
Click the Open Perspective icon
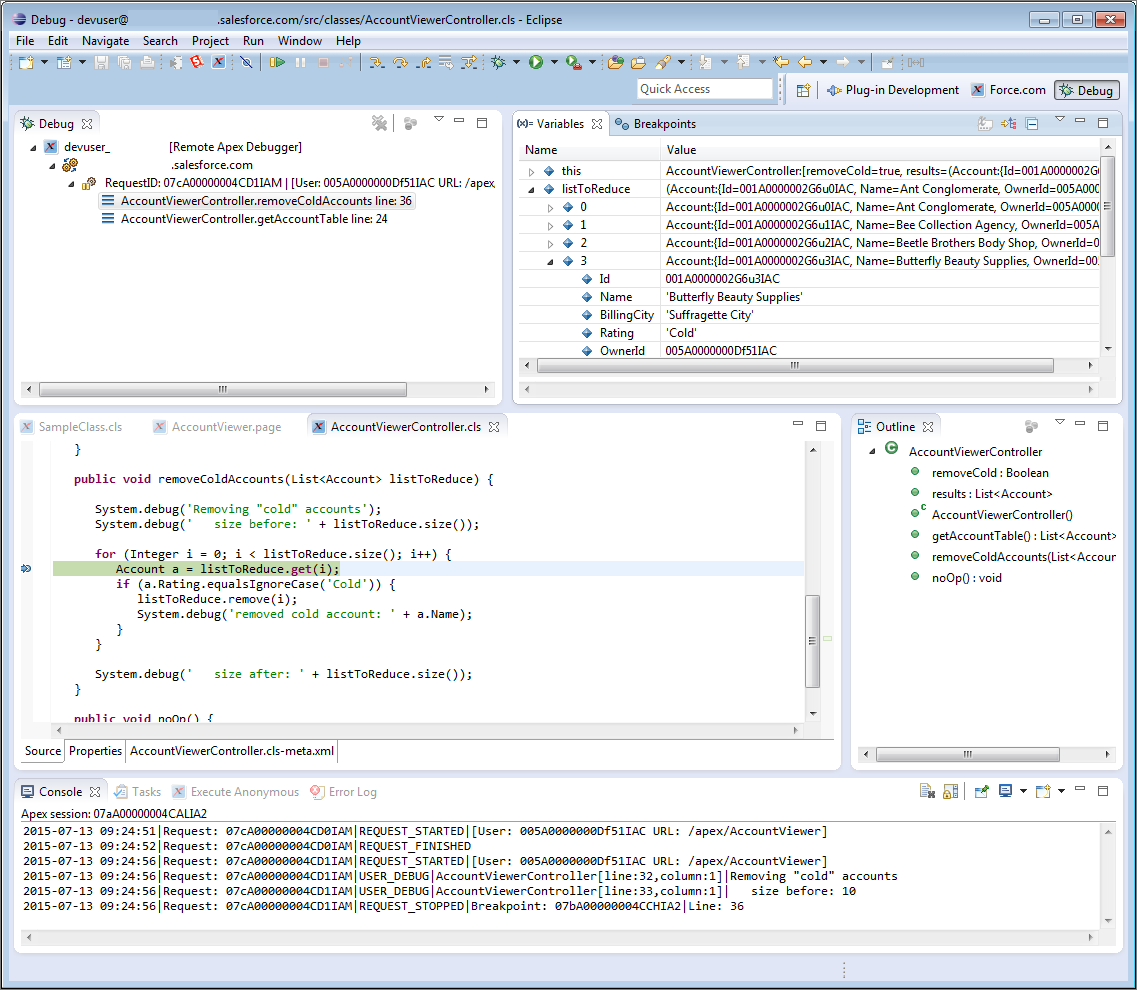tap(803, 90)
